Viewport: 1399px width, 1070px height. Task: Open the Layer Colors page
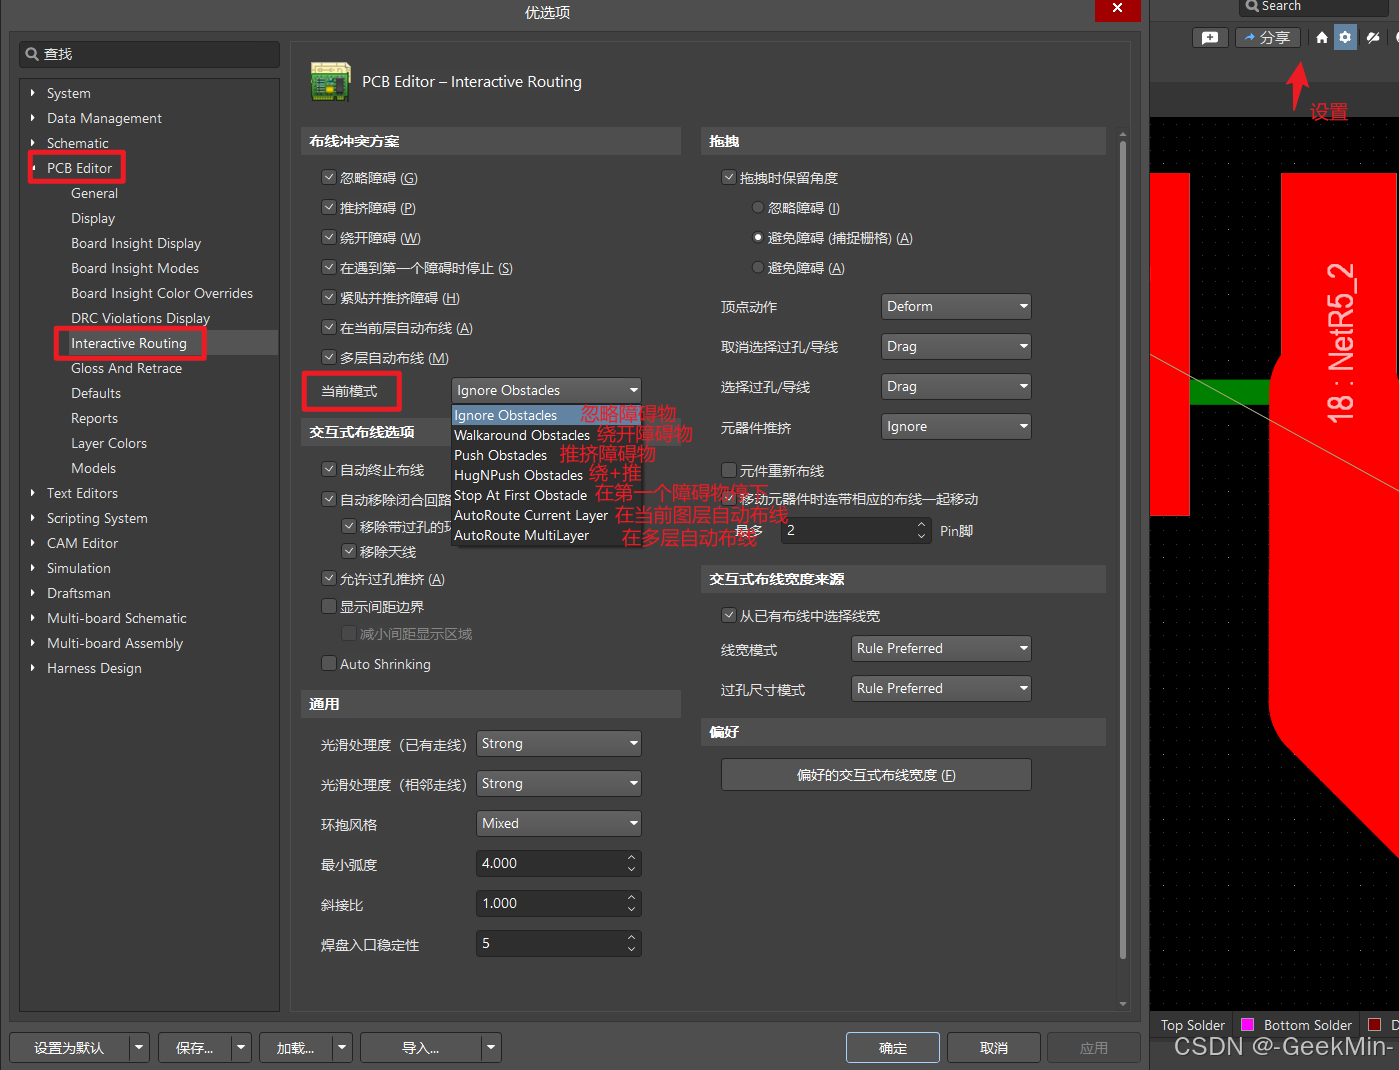109,443
